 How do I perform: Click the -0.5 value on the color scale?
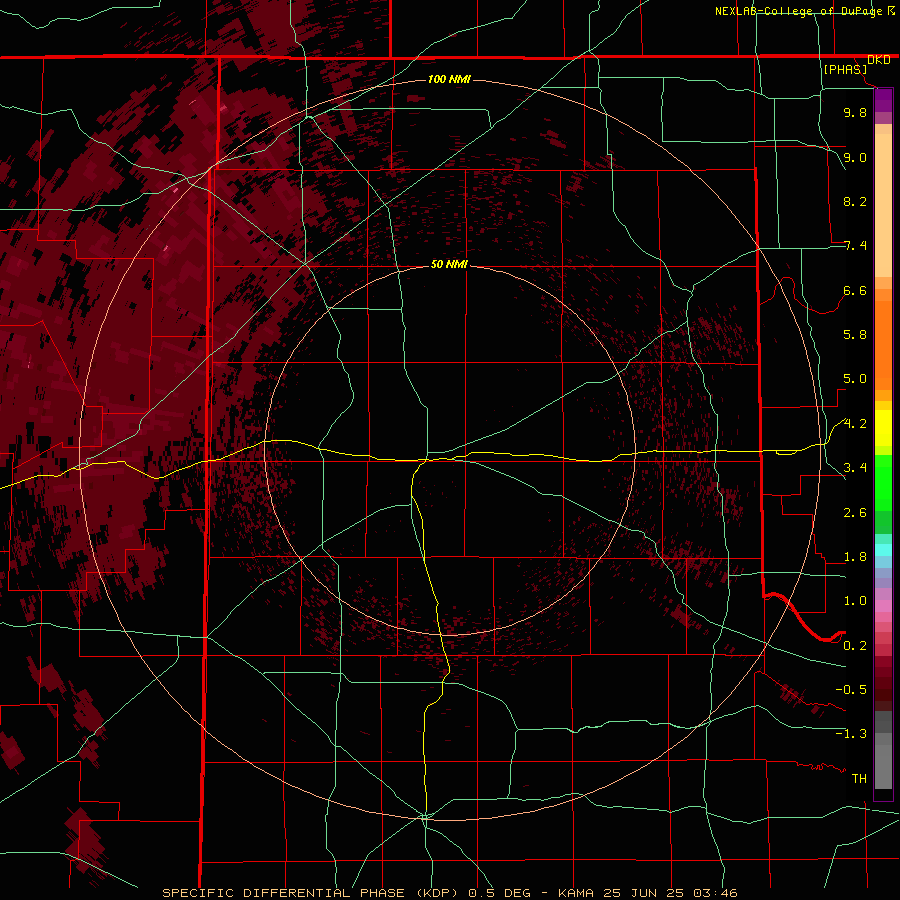(851, 690)
